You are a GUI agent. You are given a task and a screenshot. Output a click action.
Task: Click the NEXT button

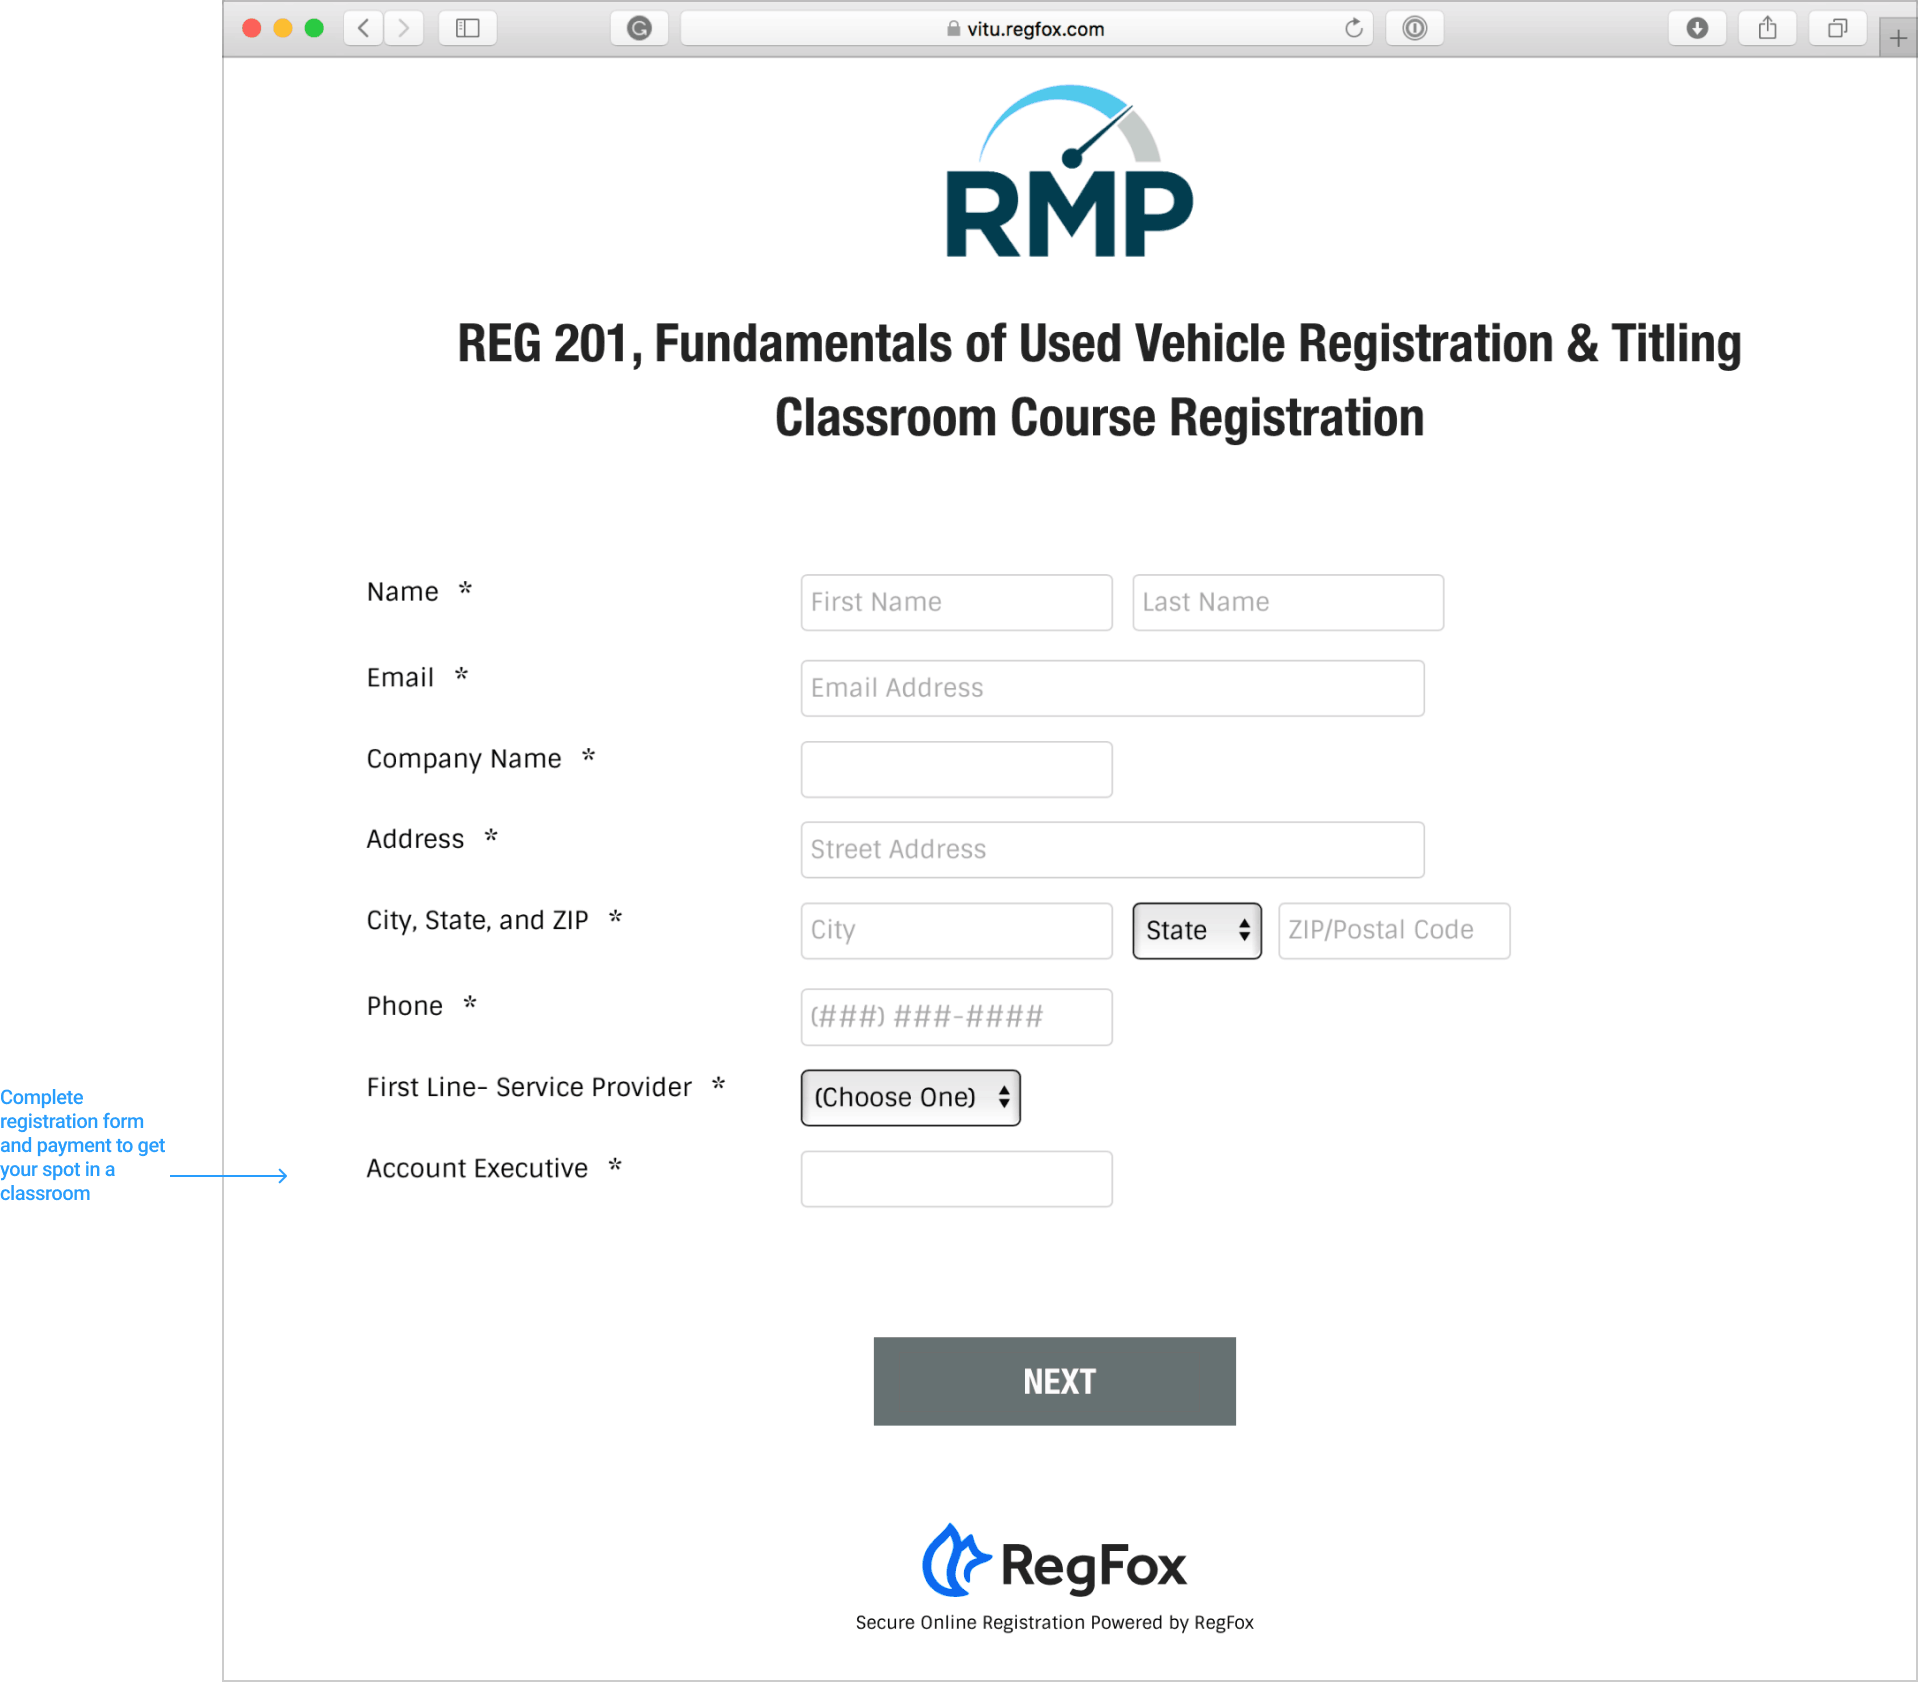point(1054,1381)
